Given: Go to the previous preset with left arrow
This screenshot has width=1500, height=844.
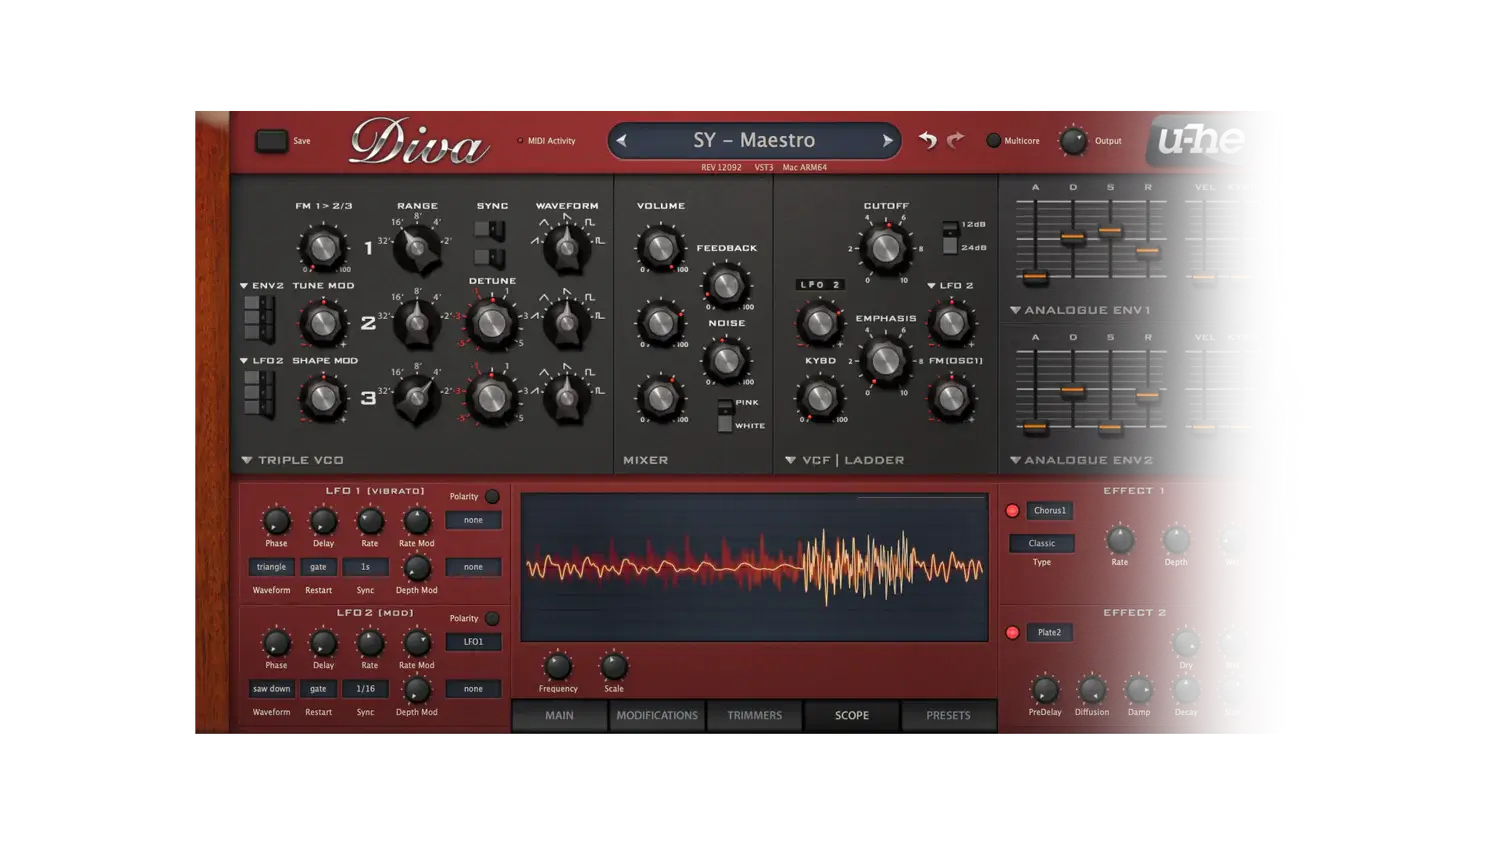Looking at the screenshot, I should pyautogui.click(x=622, y=141).
